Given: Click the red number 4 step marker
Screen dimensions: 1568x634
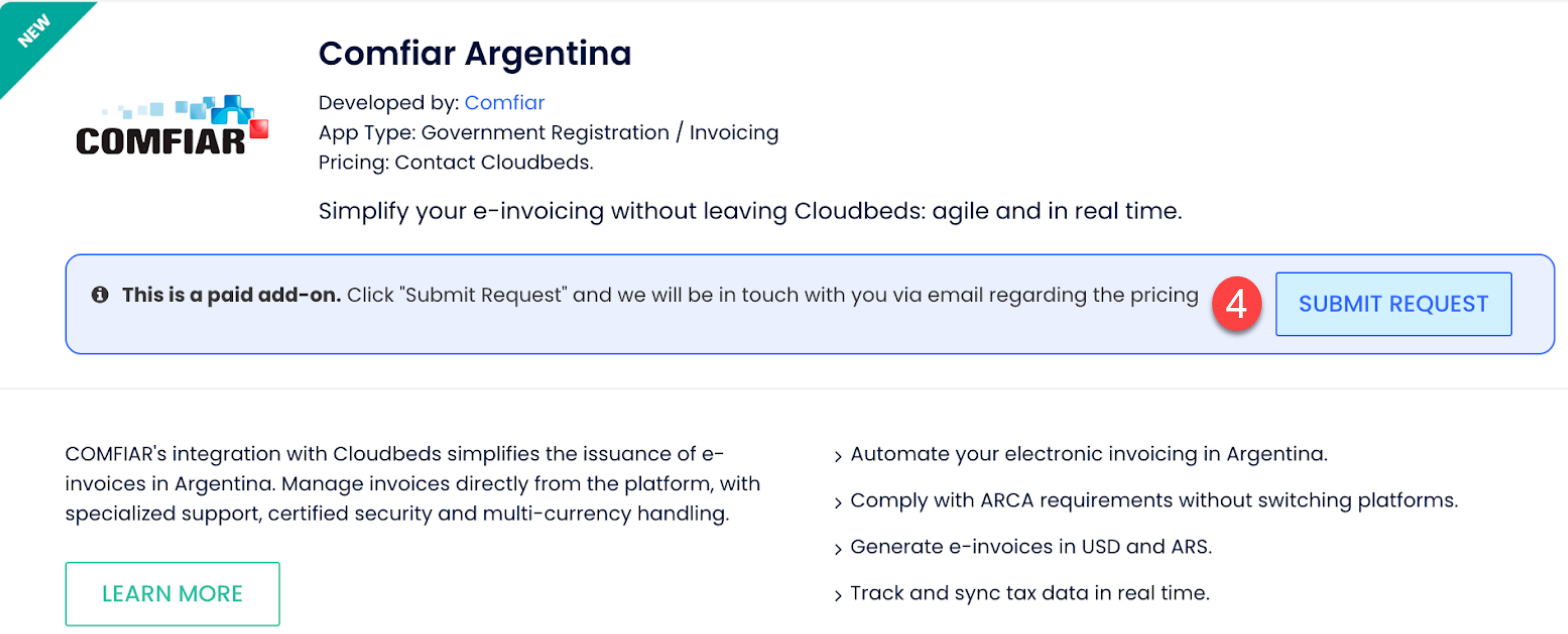Looking at the screenshot, I should click(x=1236, y=303).
